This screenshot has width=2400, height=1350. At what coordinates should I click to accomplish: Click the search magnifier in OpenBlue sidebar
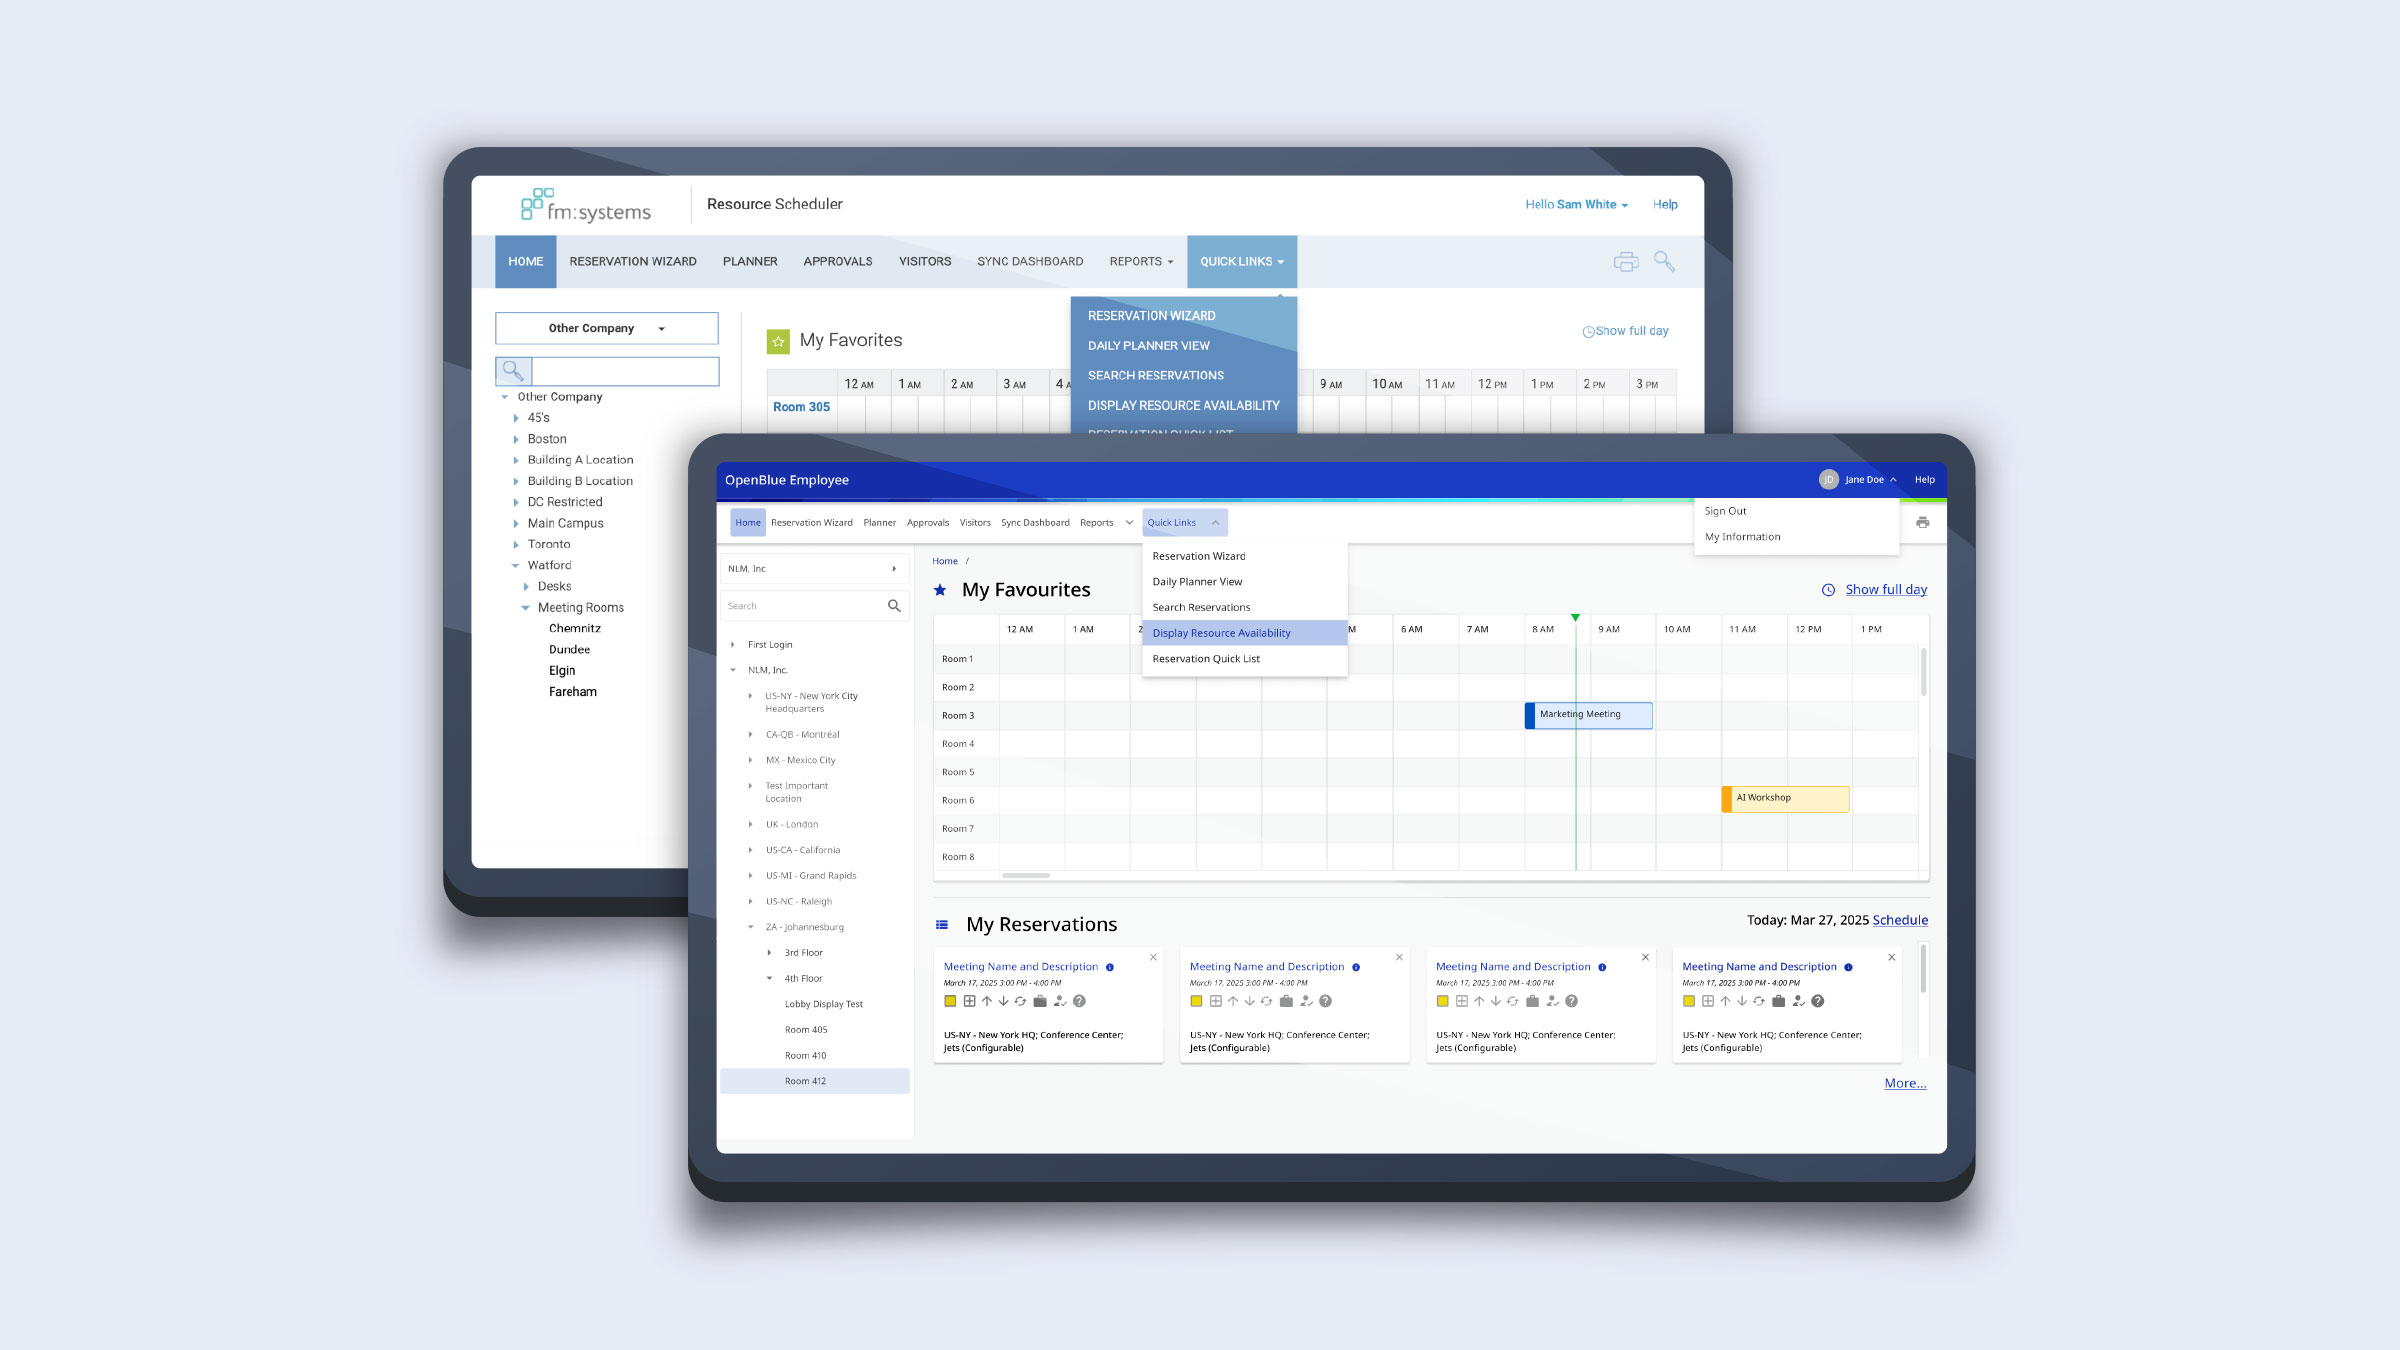pyautogui.click(x=894, y=606)
